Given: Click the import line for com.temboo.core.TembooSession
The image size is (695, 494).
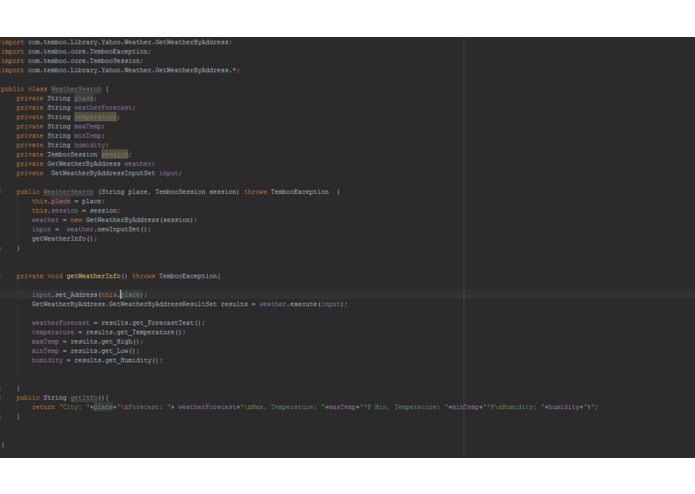Looking at the screenshot, I should (71, 61).
